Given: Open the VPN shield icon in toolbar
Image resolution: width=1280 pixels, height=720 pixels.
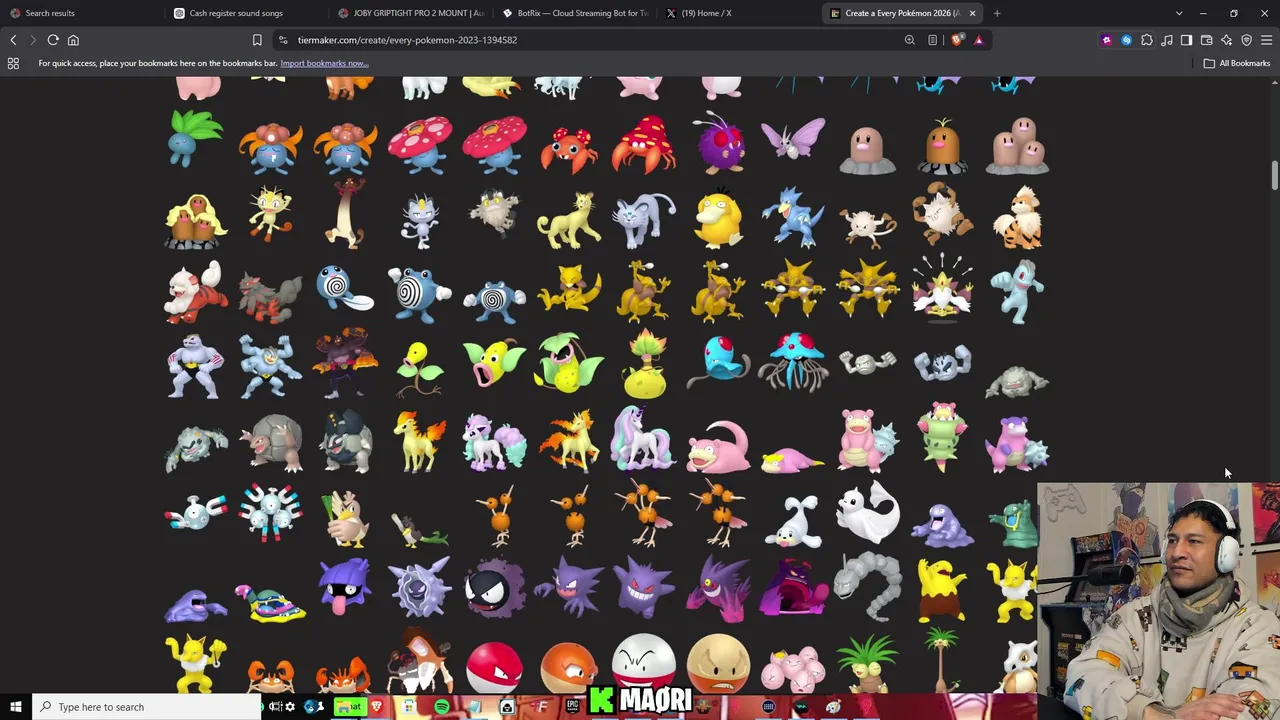Looking at the screenshot, I should [x=1247, y=40].
